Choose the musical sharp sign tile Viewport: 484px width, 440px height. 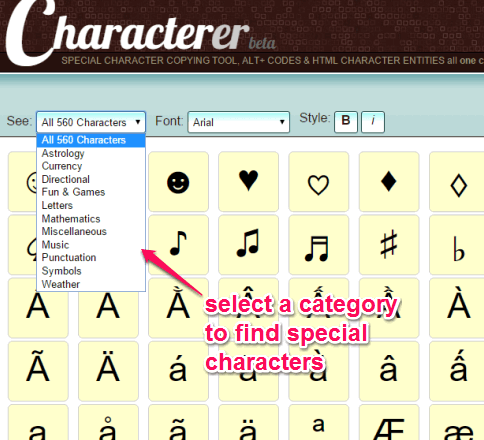click(x=389, y=245)
